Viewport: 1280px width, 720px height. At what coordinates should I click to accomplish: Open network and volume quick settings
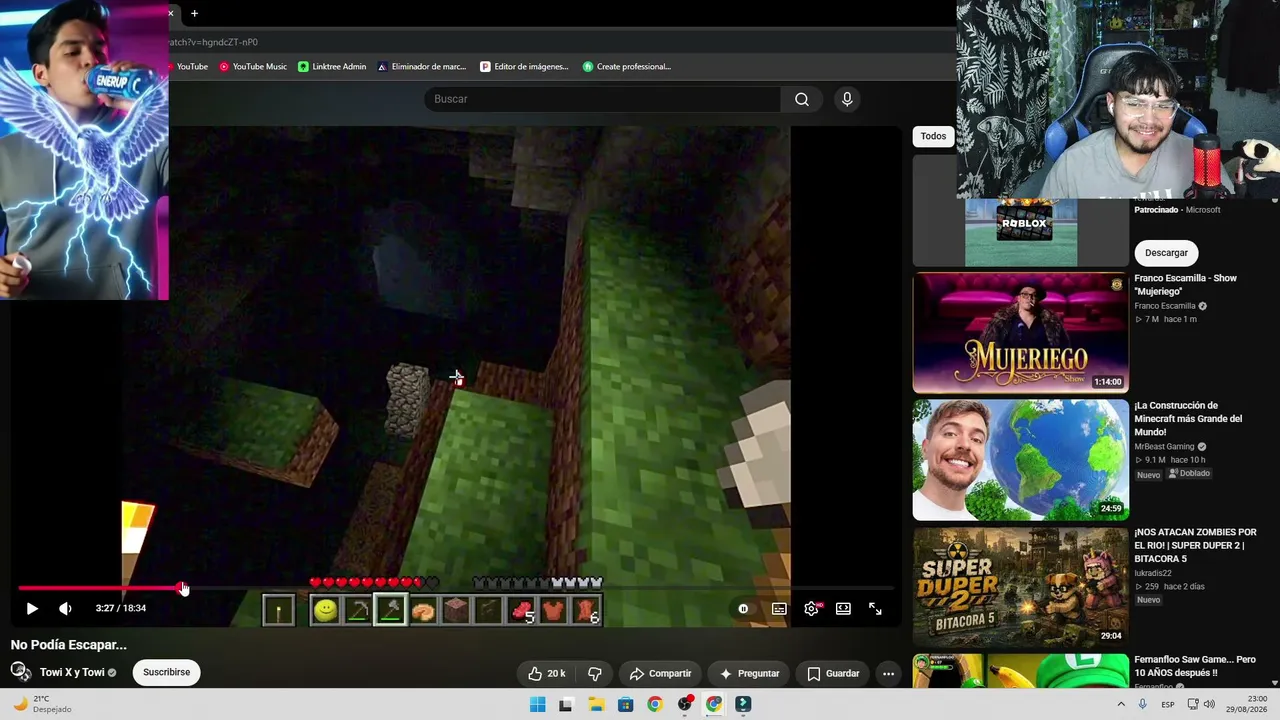[1199, 704]
